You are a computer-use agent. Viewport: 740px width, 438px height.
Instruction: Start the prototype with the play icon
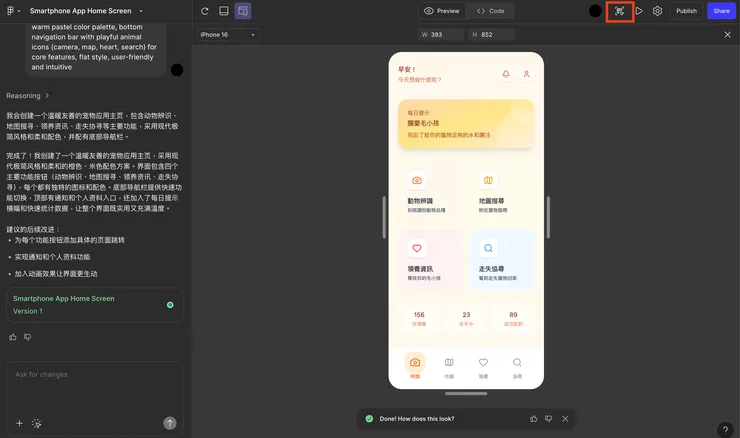[x=639, y=11]
